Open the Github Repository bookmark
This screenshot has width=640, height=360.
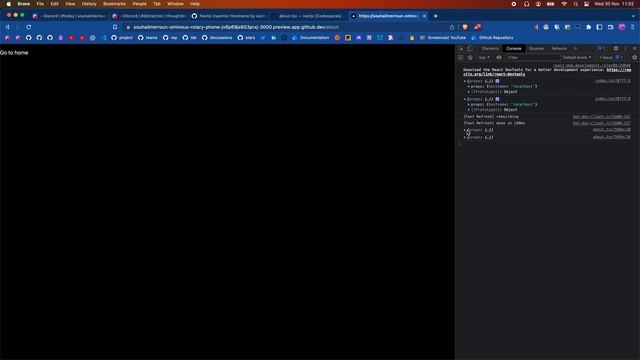492,38
